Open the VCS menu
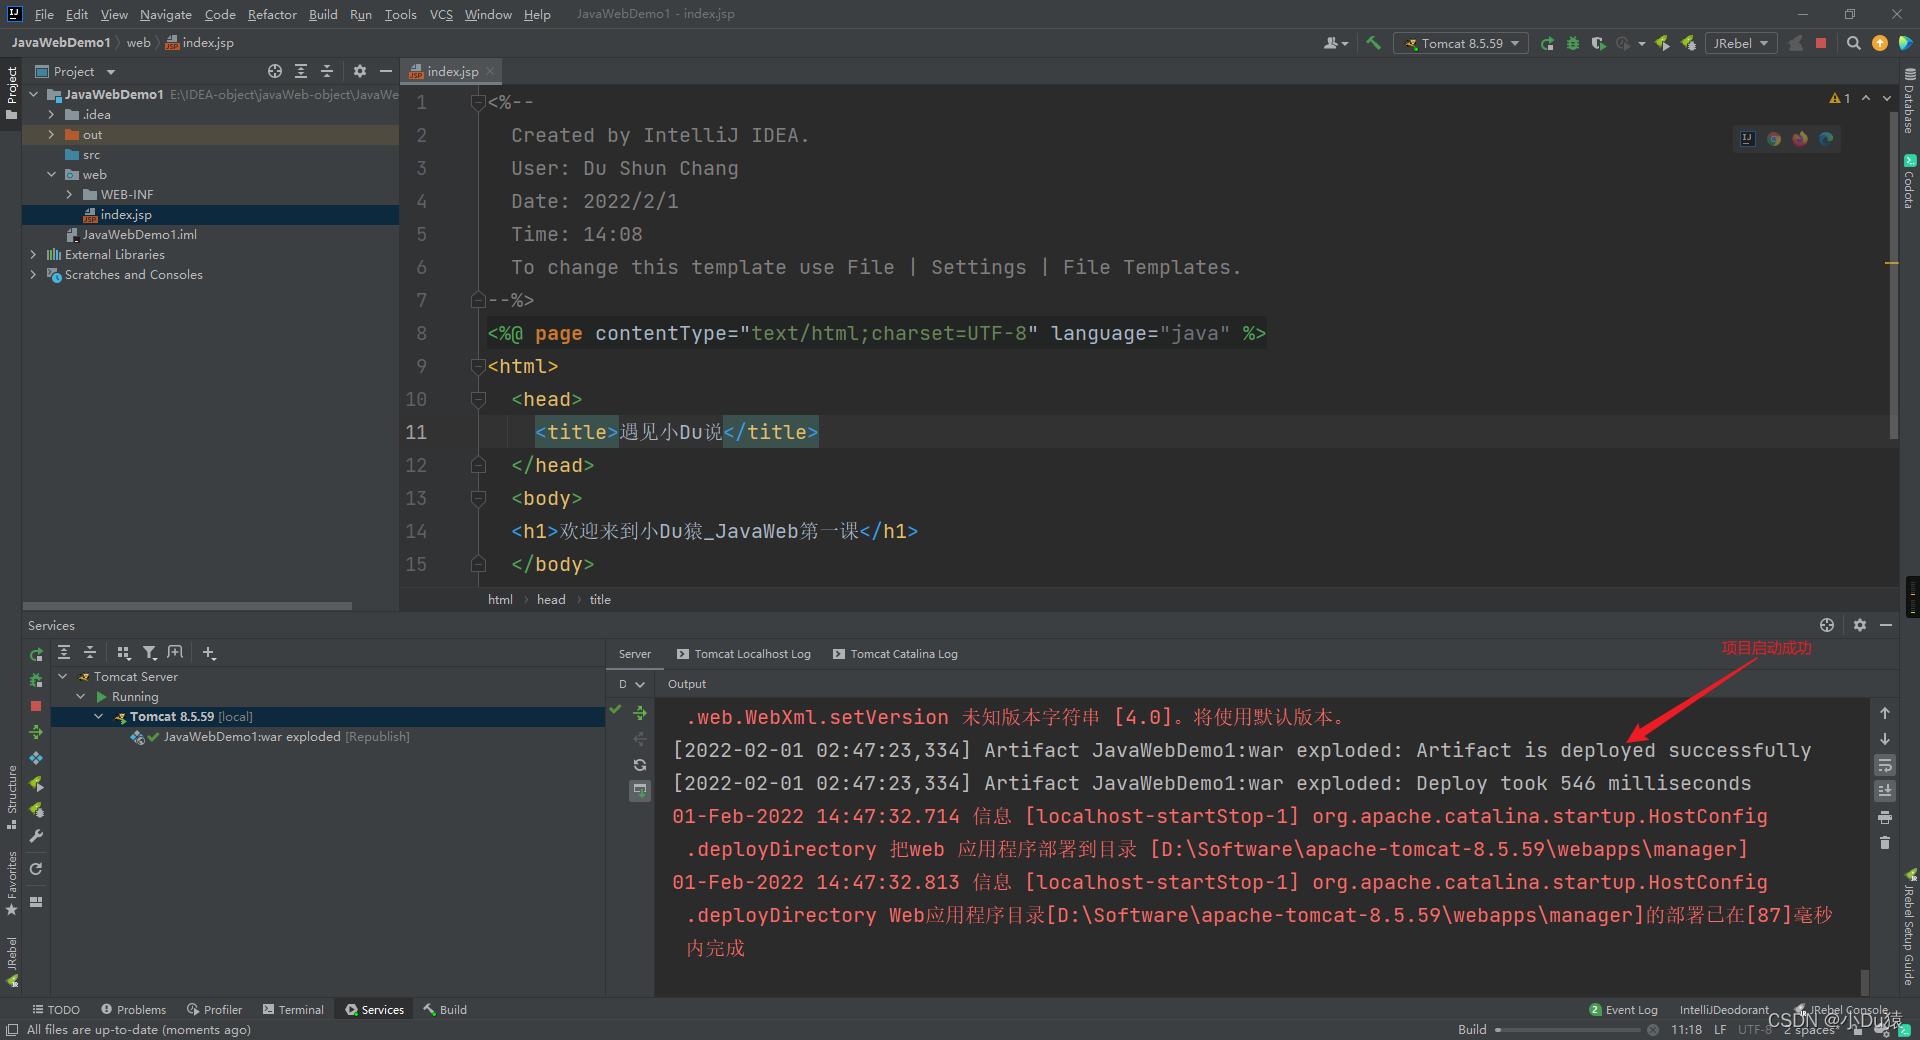This screenshot has height=1040, width=1920. click(x=441, y=14)
